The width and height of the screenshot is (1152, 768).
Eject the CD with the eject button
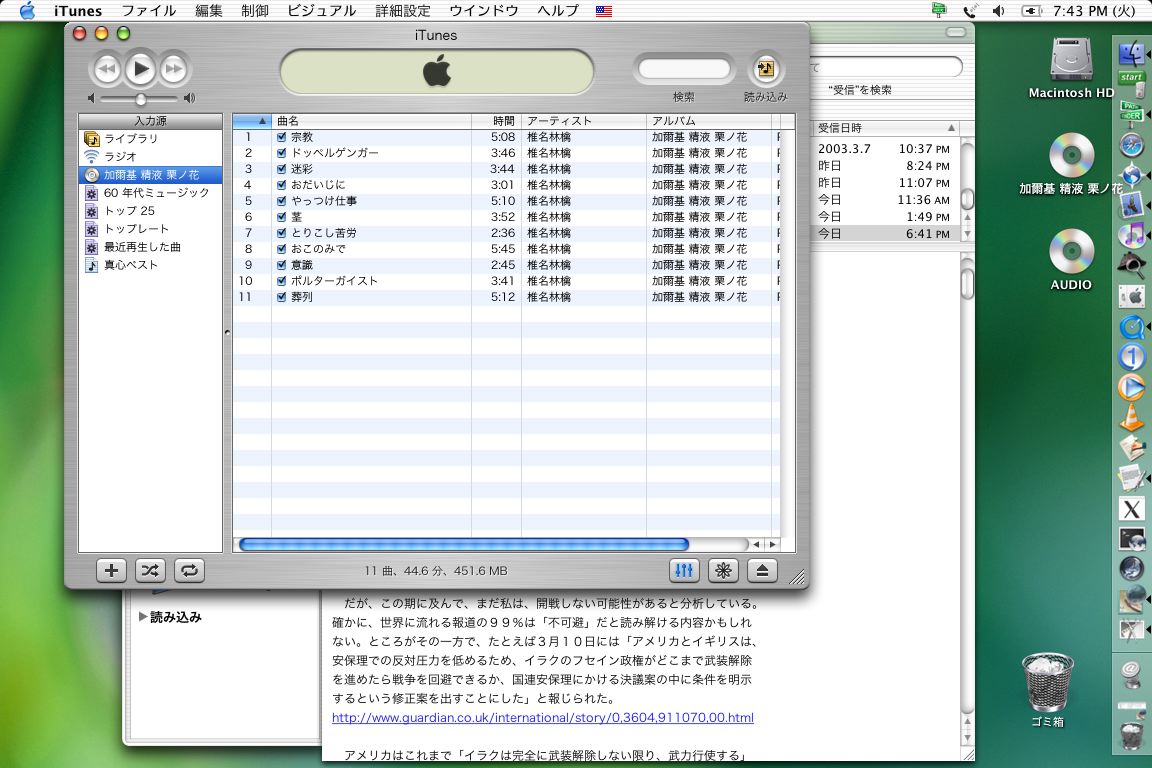[x=762, y=570]
